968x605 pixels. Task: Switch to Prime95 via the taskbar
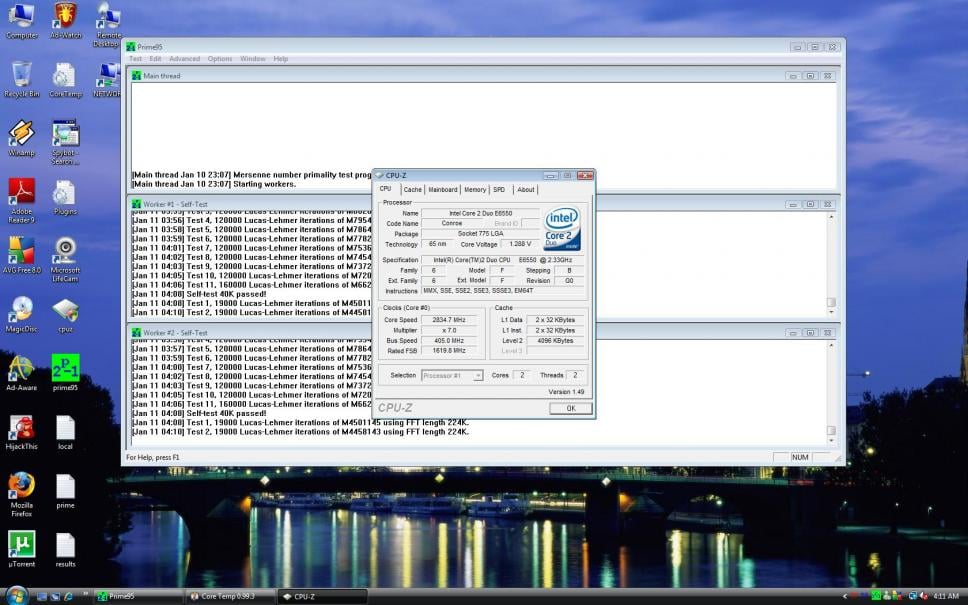[x=138, y=596]
